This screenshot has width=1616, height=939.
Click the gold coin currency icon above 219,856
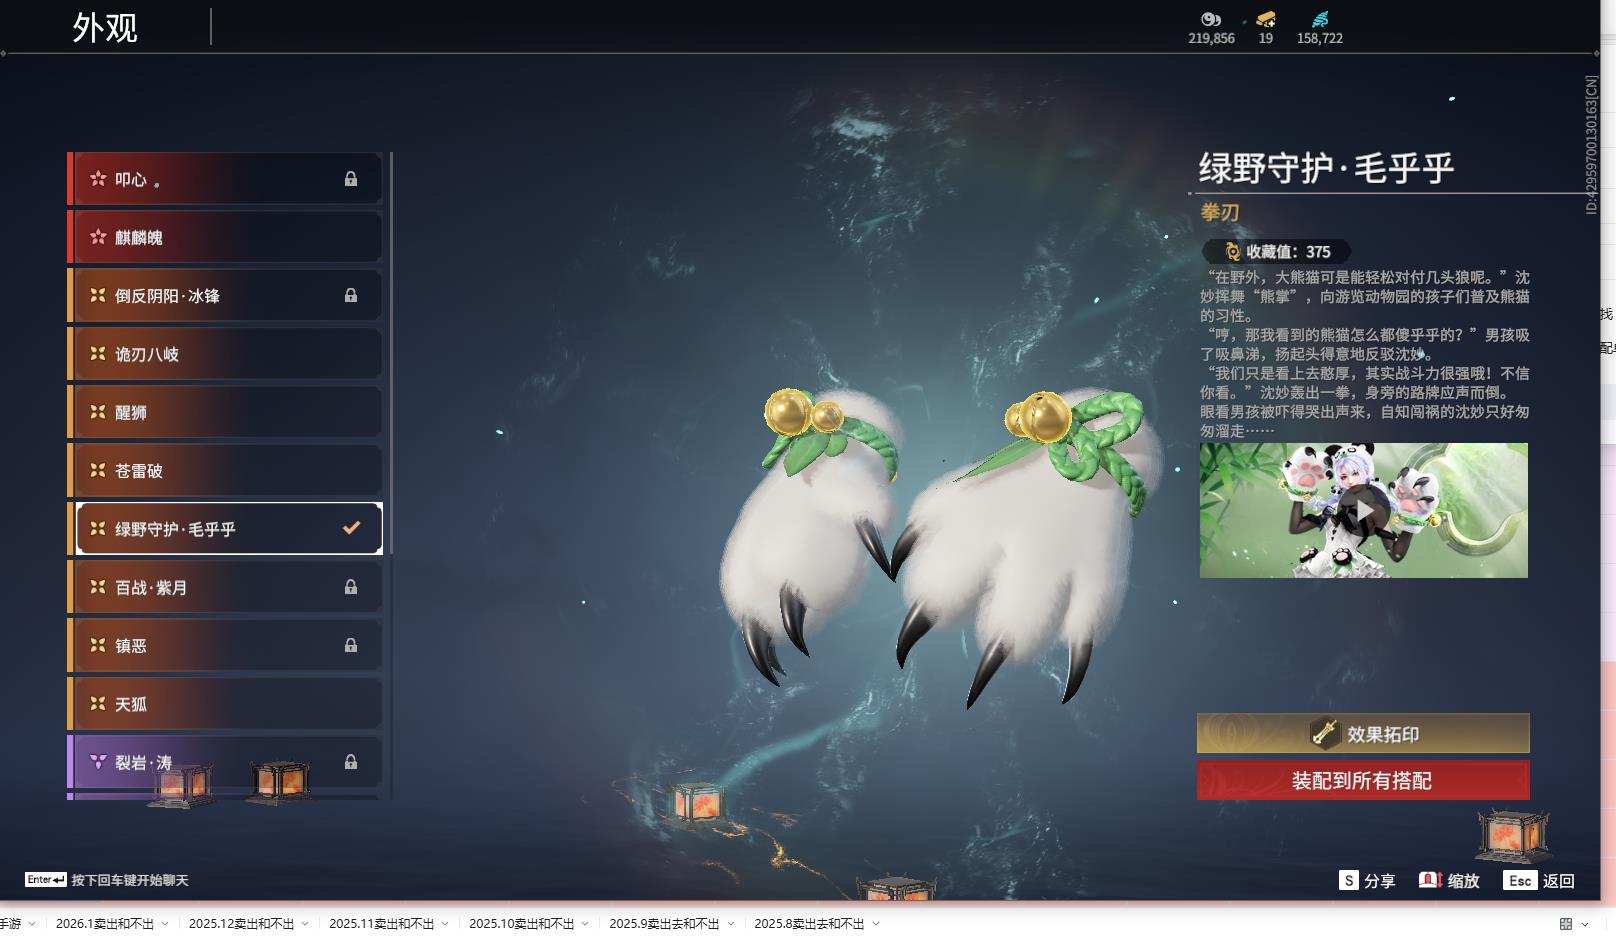[x=1211, y=19]
